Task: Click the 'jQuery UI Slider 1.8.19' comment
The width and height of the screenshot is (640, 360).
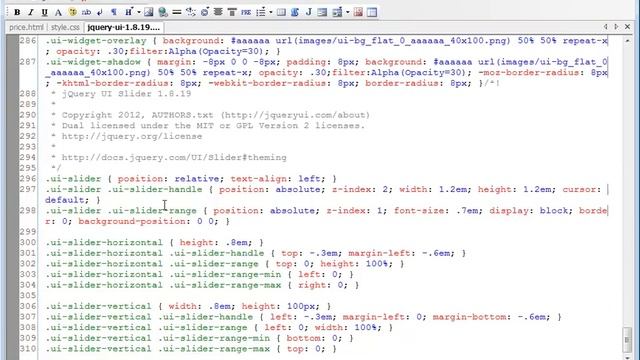Action: click(x=126, y=94)
